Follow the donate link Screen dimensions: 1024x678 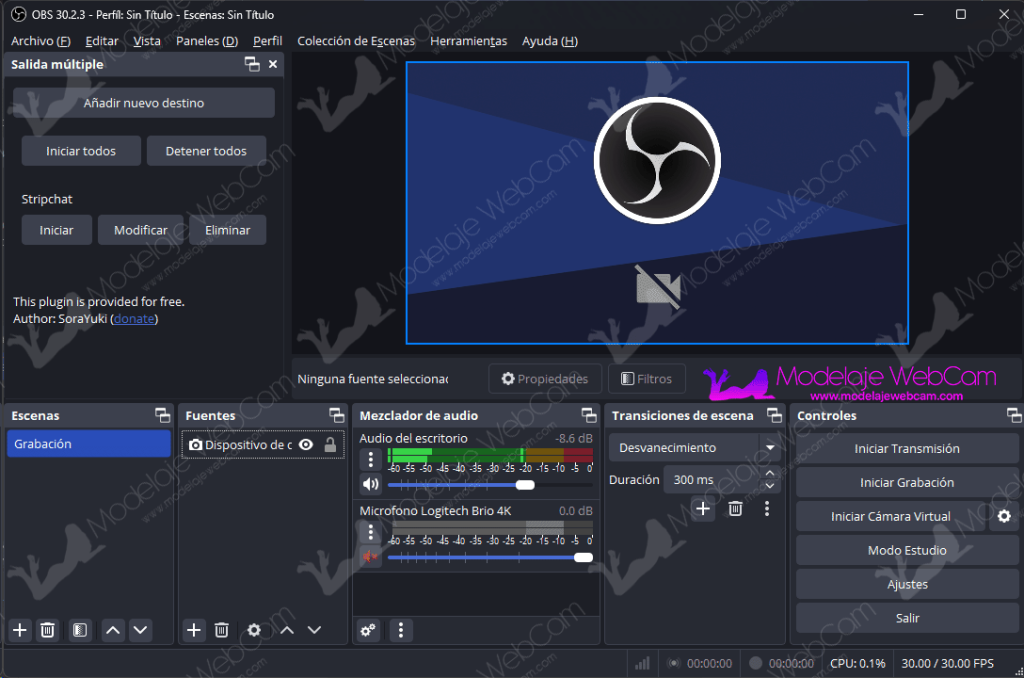point(134,319)
